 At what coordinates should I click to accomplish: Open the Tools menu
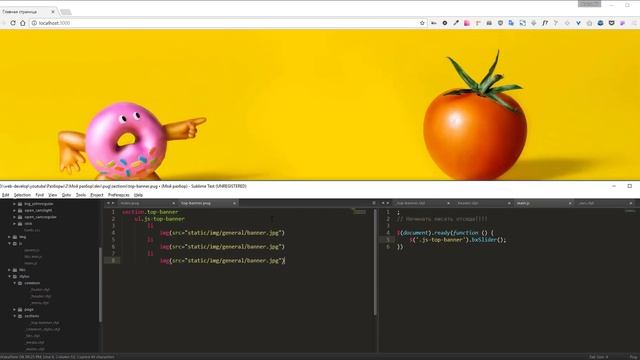(81, 195)
